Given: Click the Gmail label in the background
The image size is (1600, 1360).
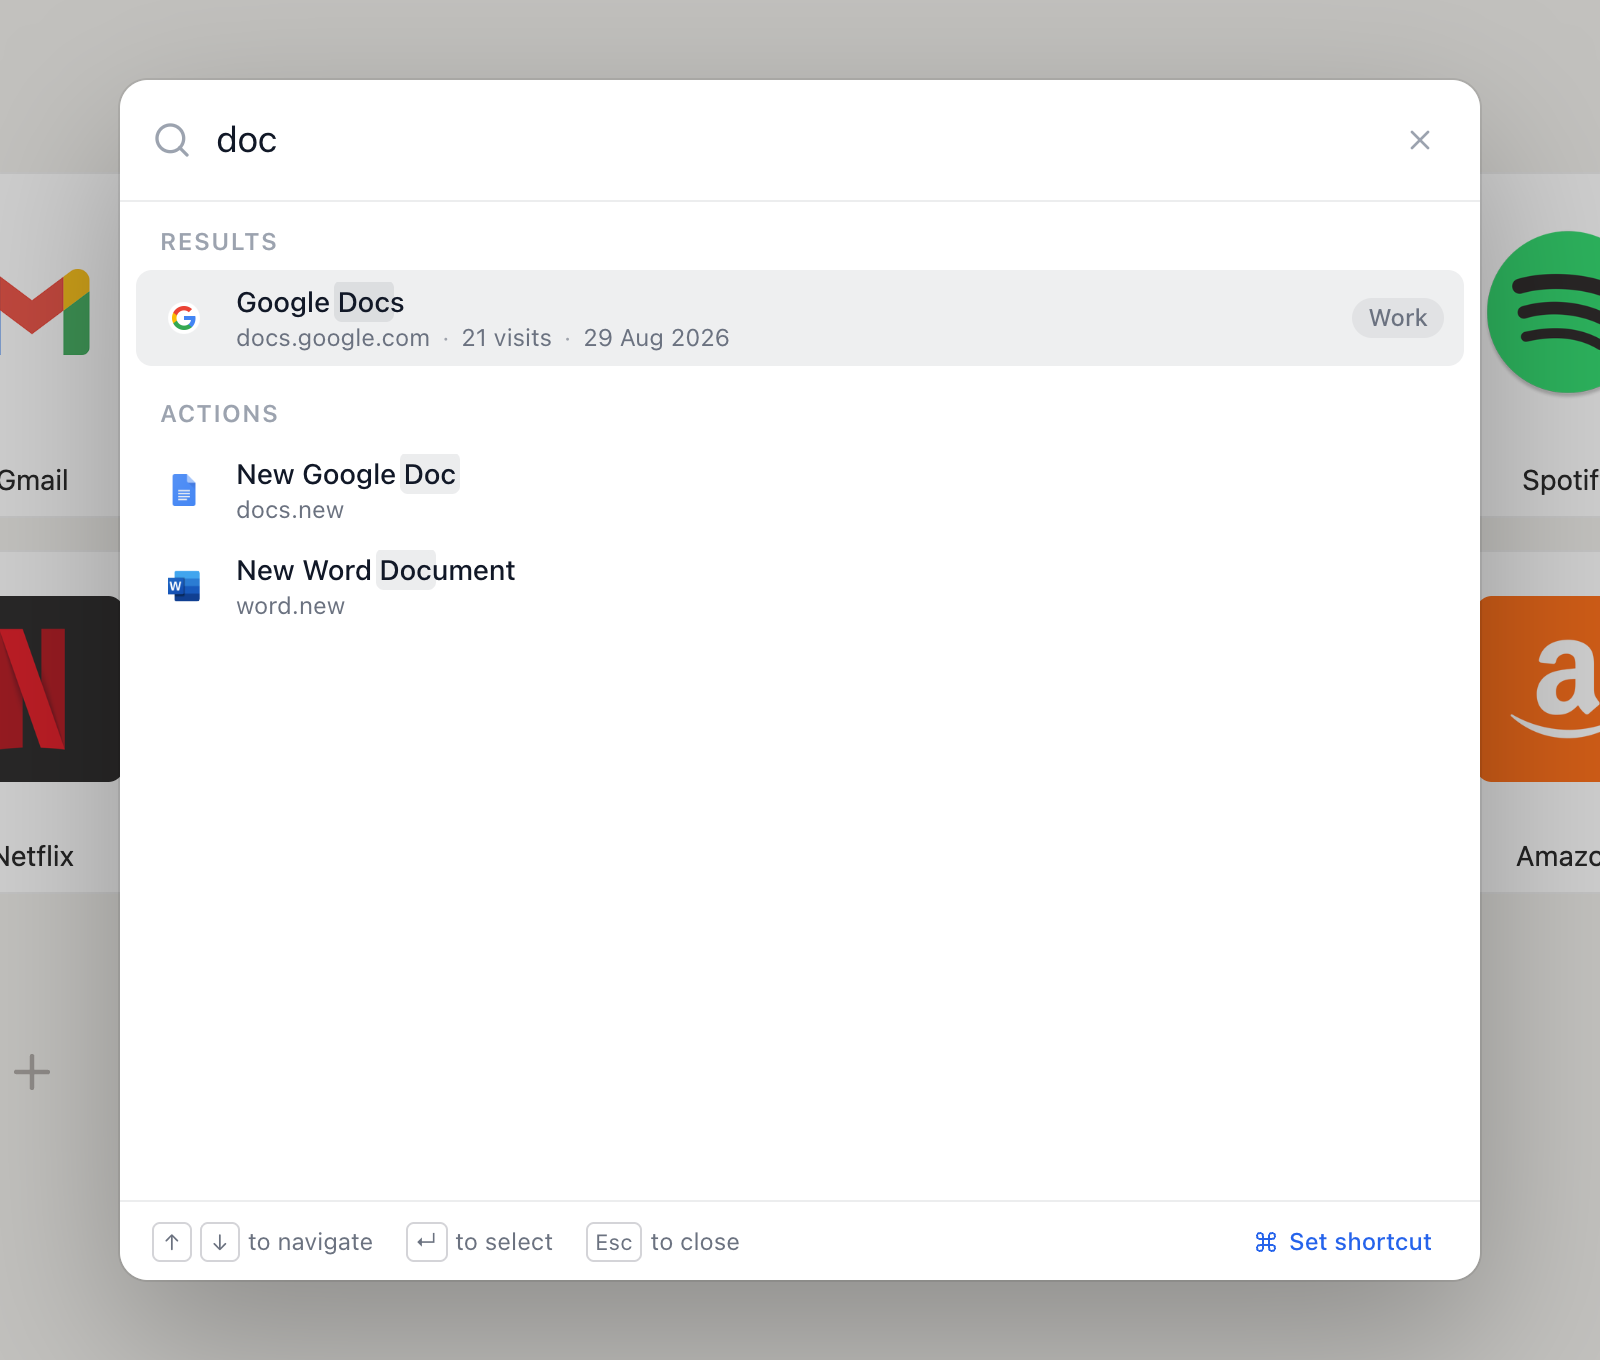Looking at the screenshot, I should (34, 480).
